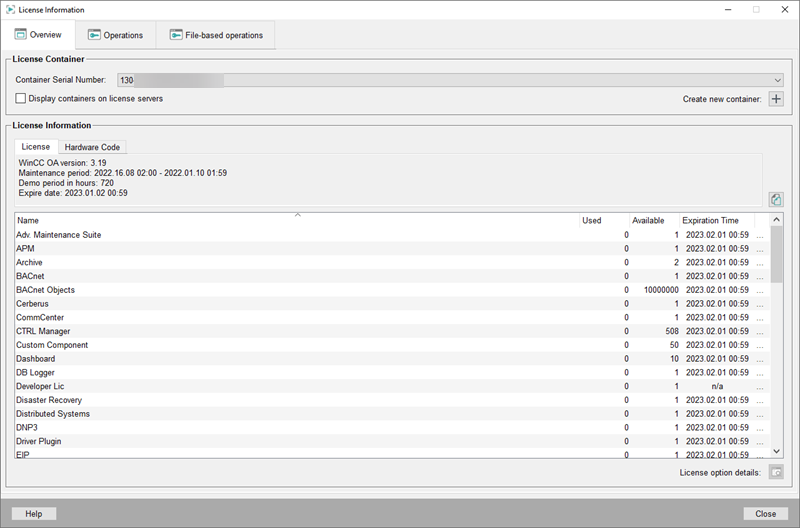Screen dimensions: 800x528
Task: Select the DNP3 license row
Action: coord(392,428)
